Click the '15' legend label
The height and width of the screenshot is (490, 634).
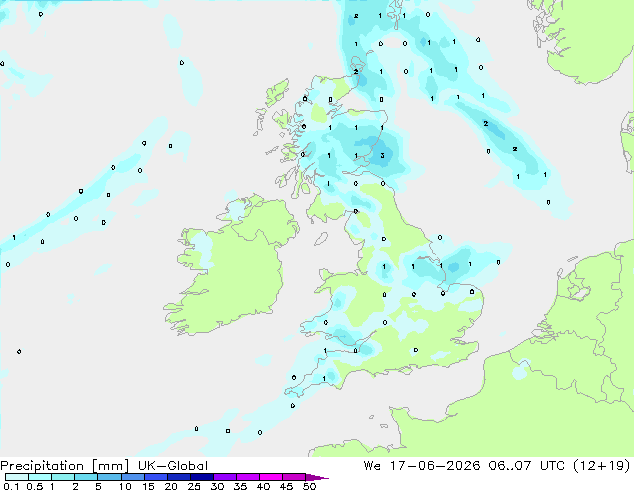(x=148, y=486)
